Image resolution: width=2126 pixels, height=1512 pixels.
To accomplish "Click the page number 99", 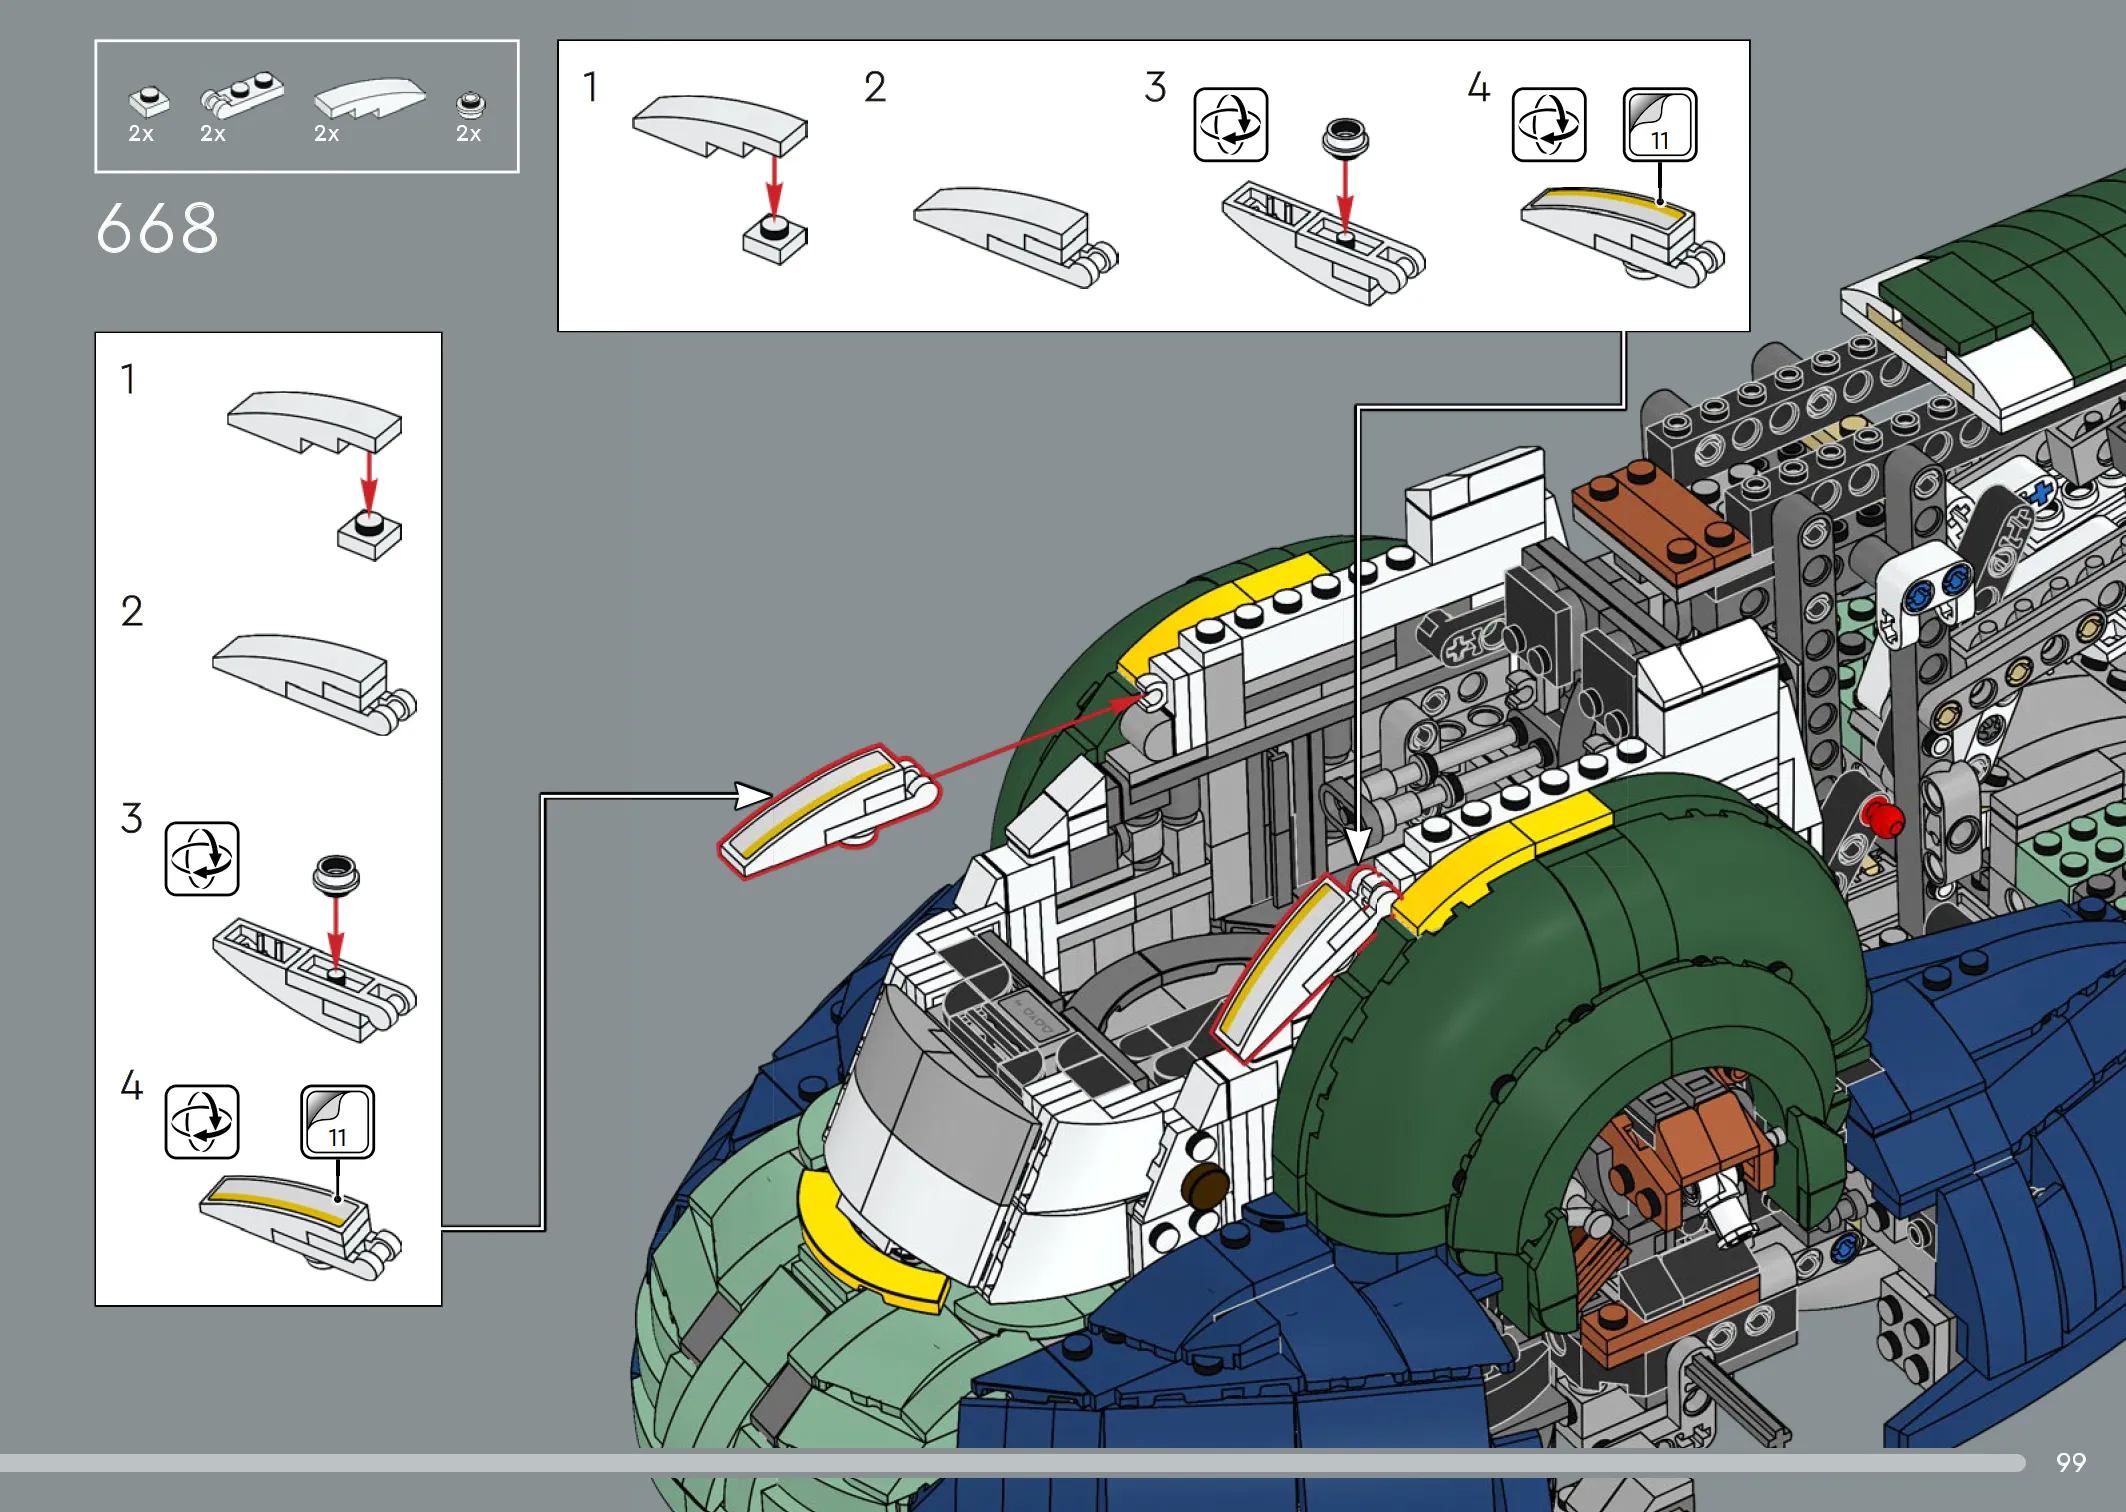I will [2071, 1463].
